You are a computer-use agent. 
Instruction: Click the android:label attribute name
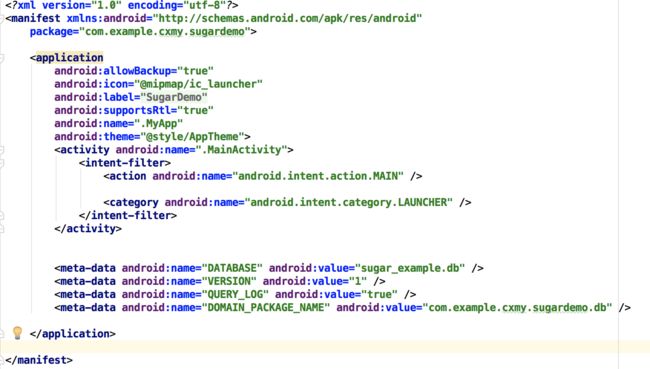coord(94,97)
